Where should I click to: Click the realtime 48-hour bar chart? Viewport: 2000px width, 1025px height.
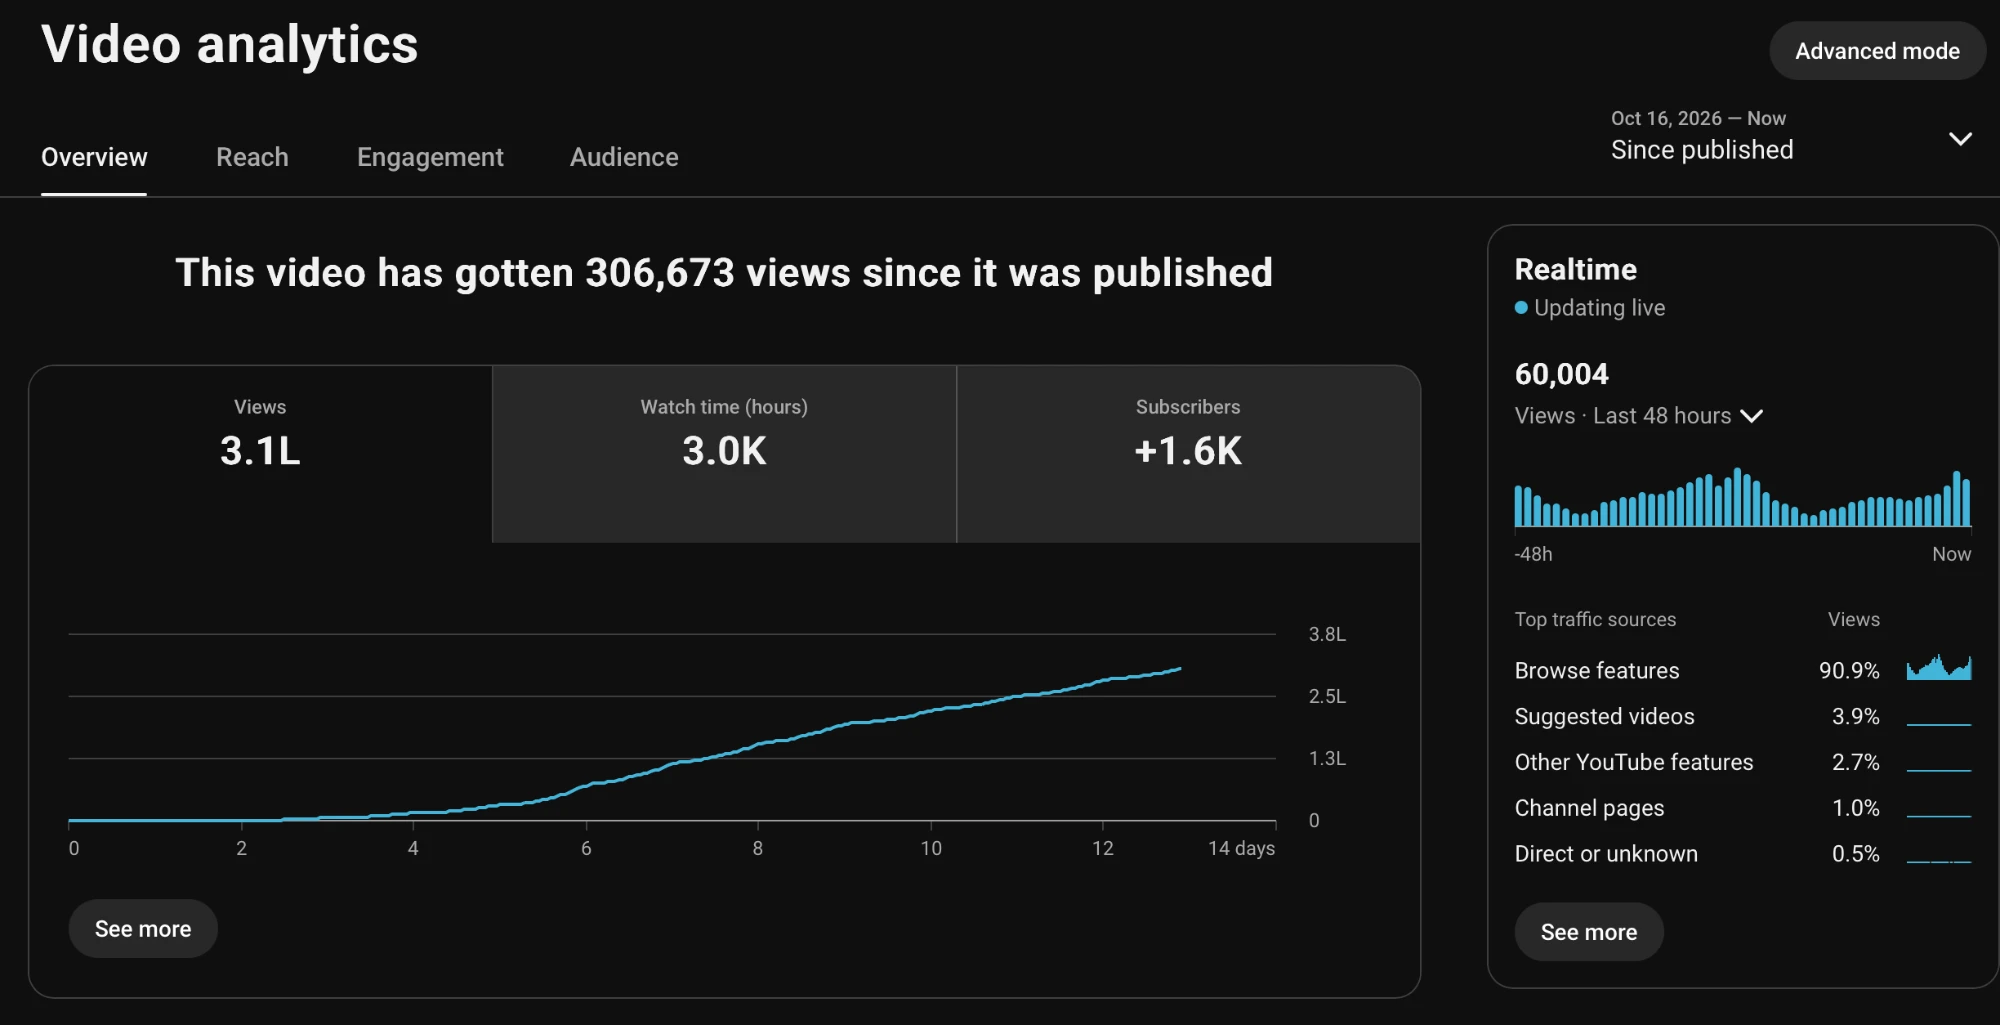click(x=1742, y=498)
